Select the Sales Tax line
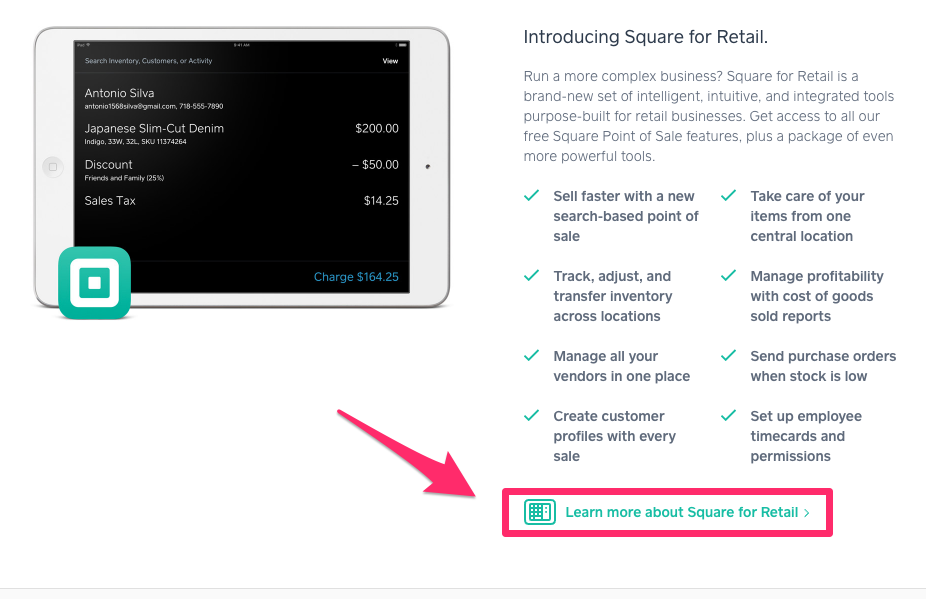926x599 pixels. click(241, 201)
